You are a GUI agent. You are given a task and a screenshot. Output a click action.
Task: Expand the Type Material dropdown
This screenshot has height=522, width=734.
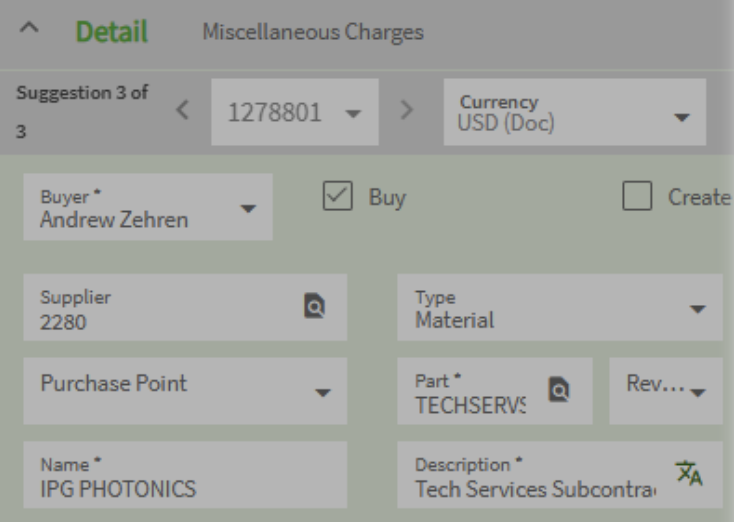pyautogui.click(x=696, y=308)
